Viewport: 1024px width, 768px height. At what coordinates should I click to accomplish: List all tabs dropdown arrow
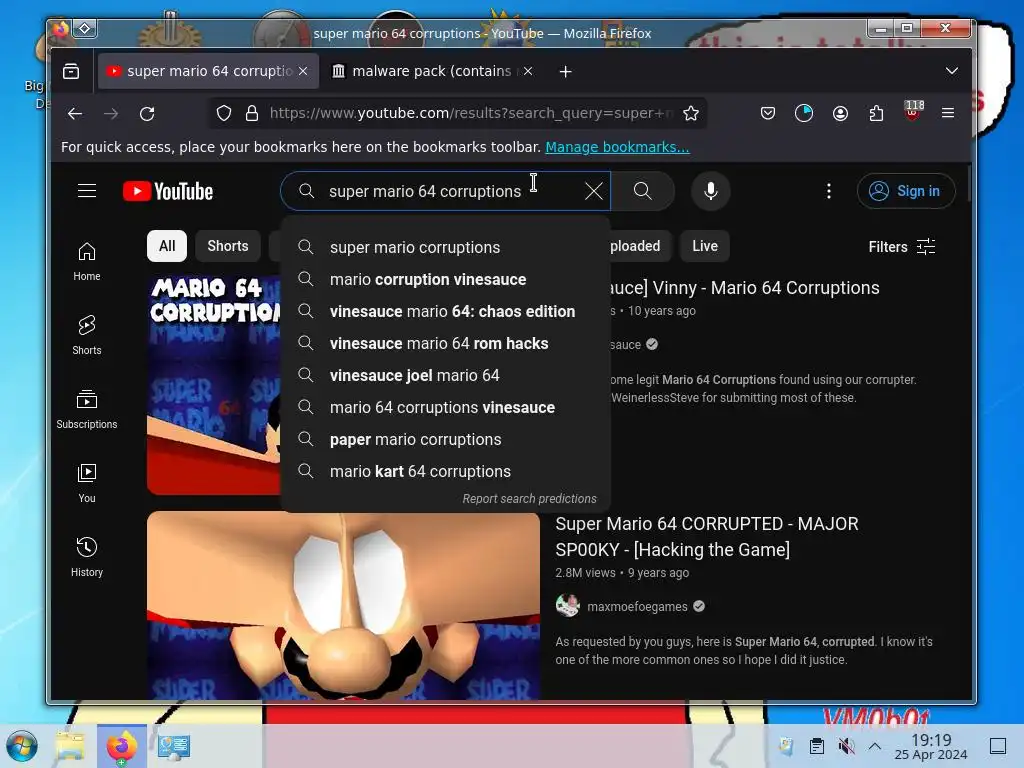[x=952, y=71]
